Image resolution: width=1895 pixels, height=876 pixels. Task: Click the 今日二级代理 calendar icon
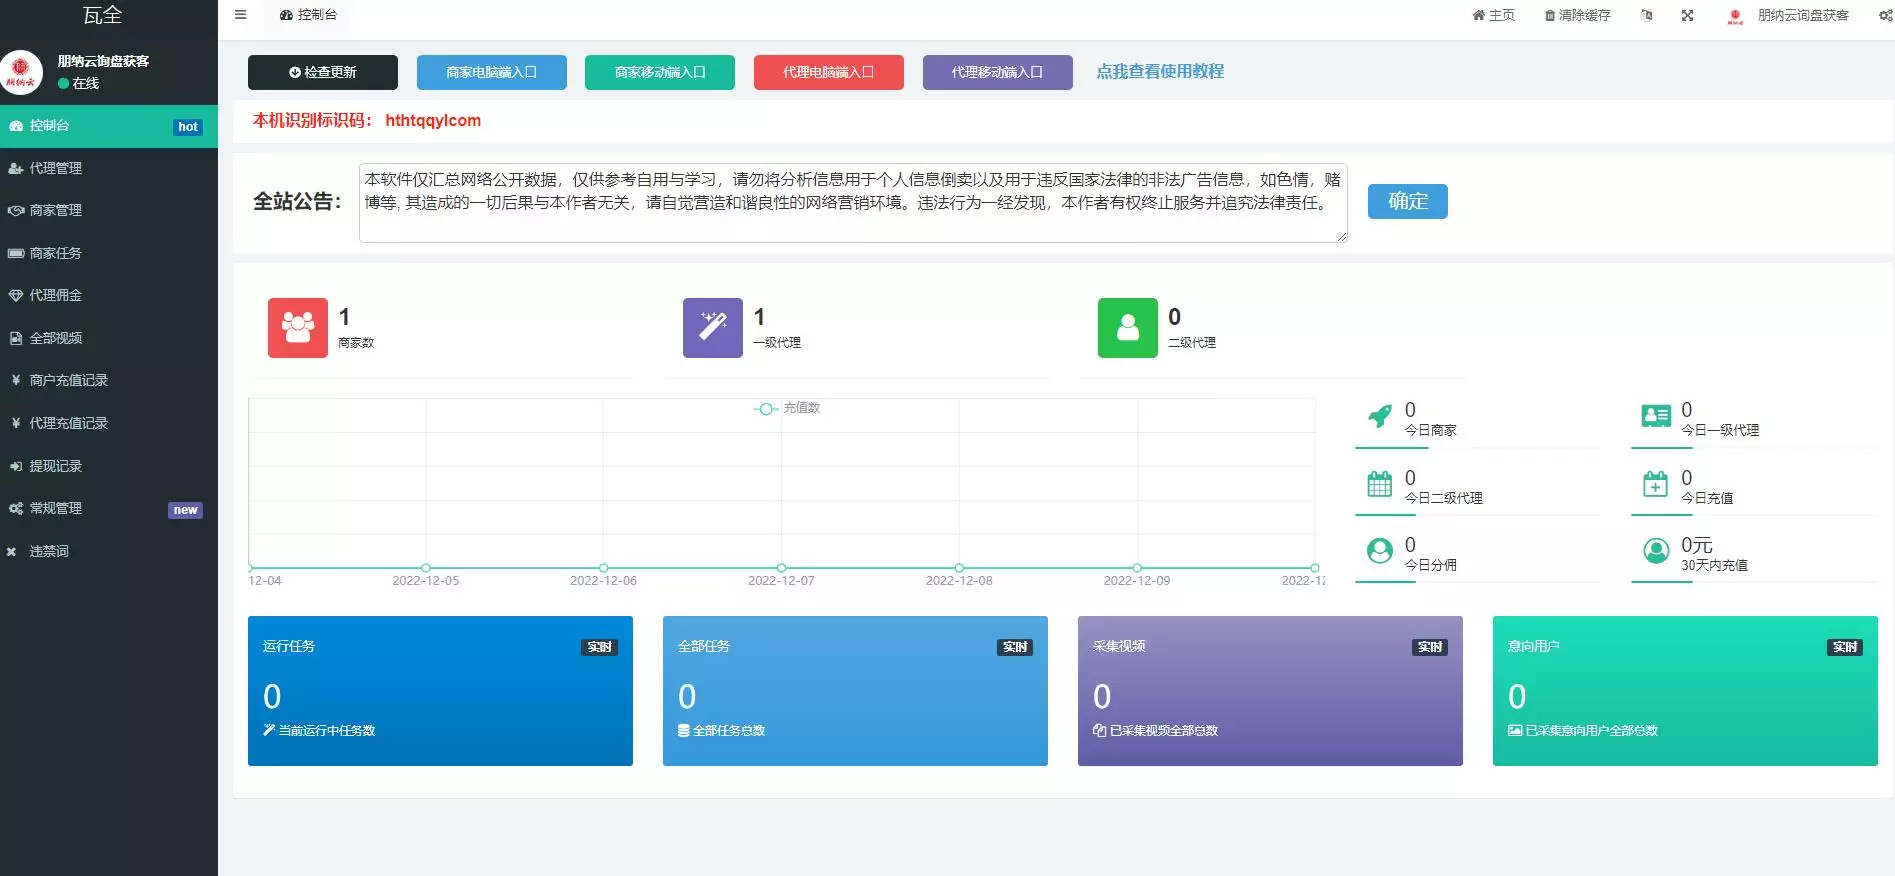pos(1380,484)
